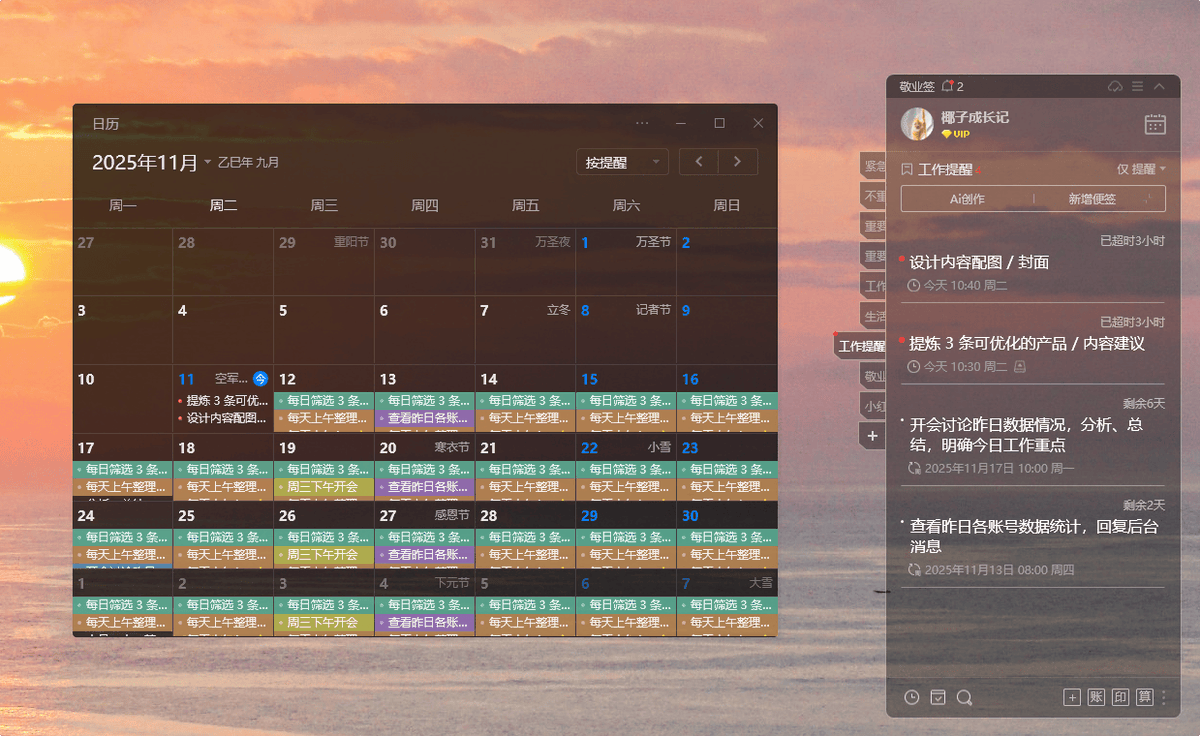Click the Ai创作 button
This screenshot has width=1200, height=736.
[967, 199]
